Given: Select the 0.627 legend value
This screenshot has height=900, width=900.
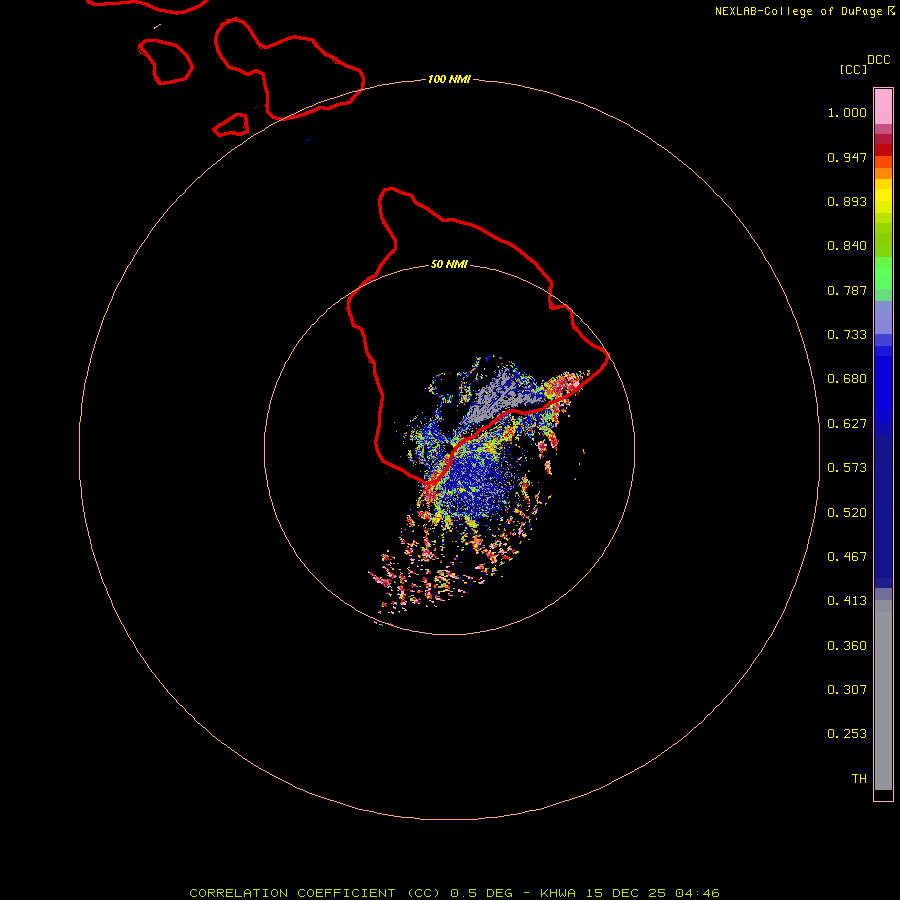Looking at the screenshot, I should click(847, 424).
